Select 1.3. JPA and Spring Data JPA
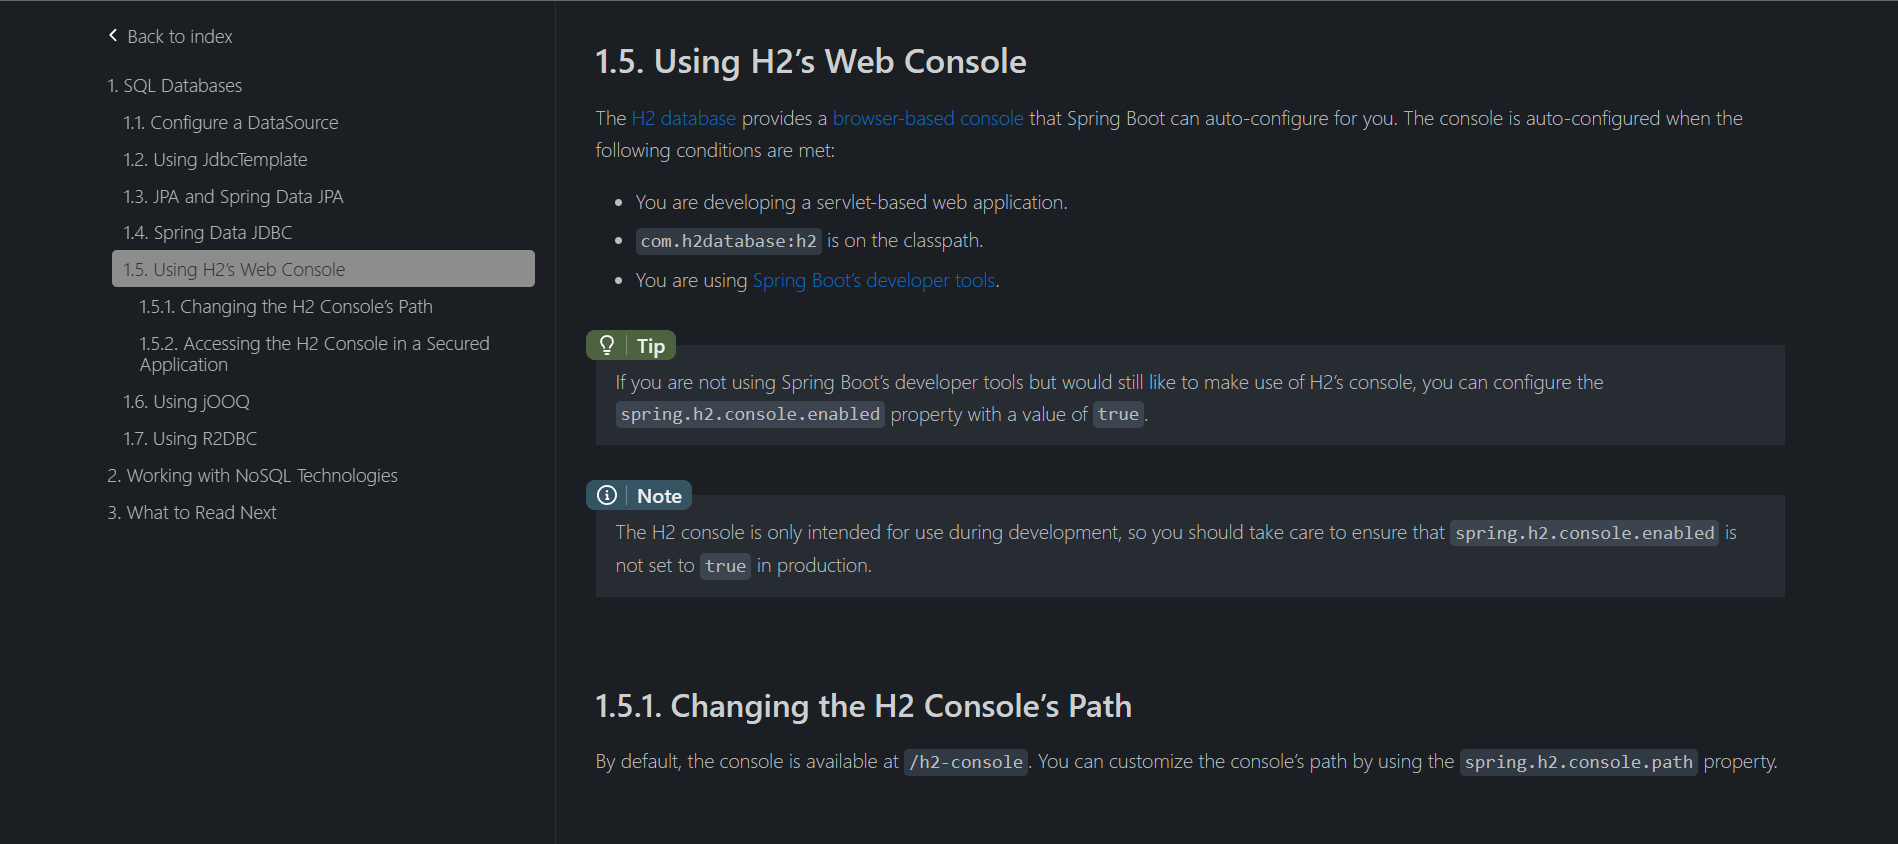 (x=233, y=197)
